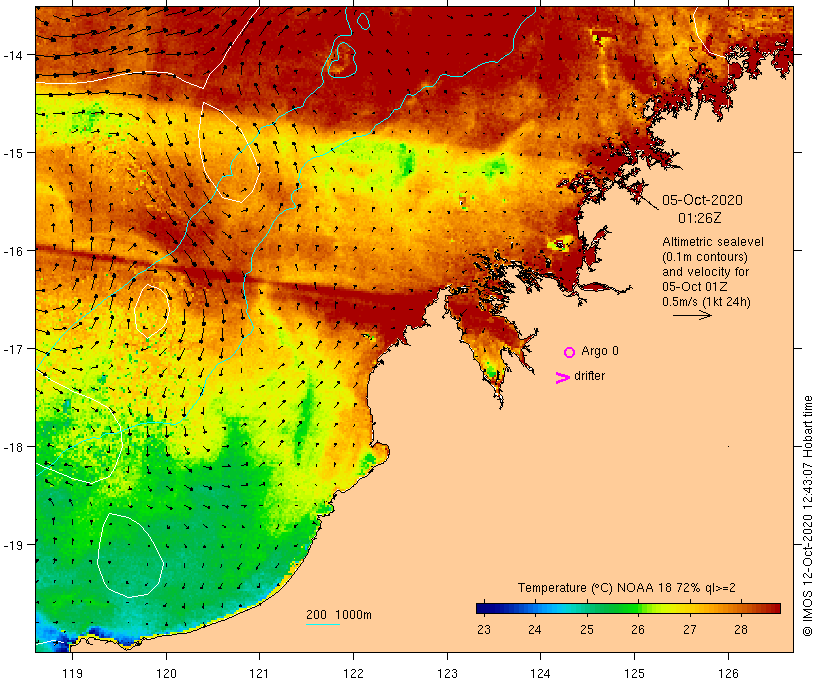
Task: Click longitude axis label 120
Action: click(166, 673)
